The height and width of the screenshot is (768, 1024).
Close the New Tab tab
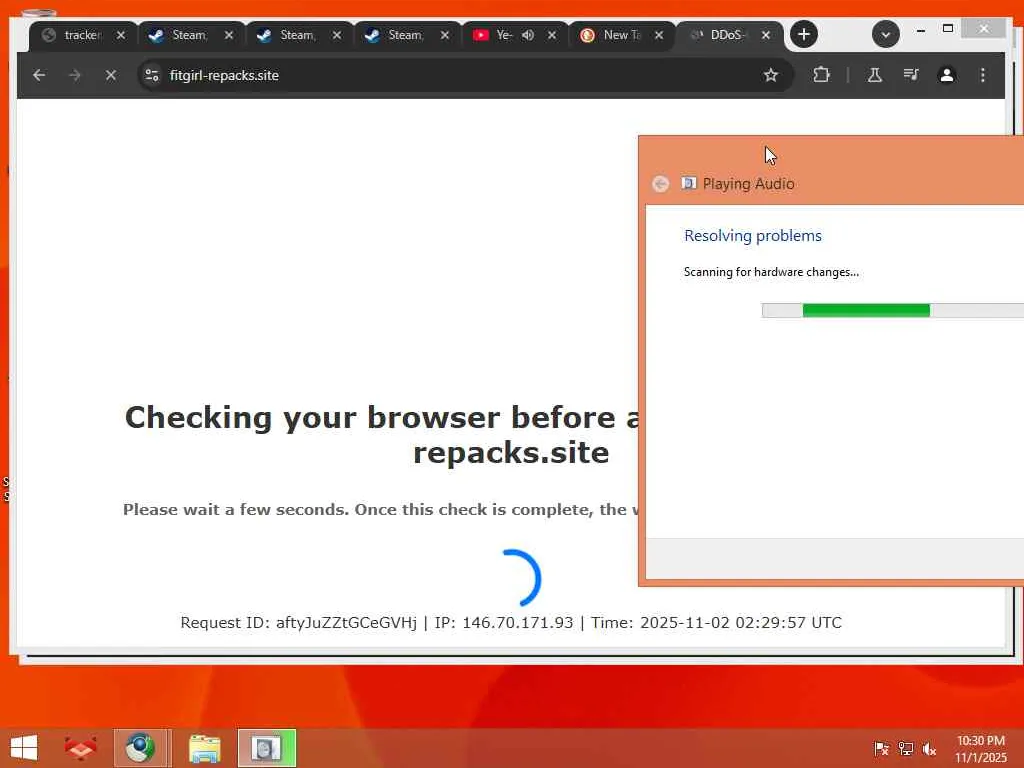coord(659,35)
